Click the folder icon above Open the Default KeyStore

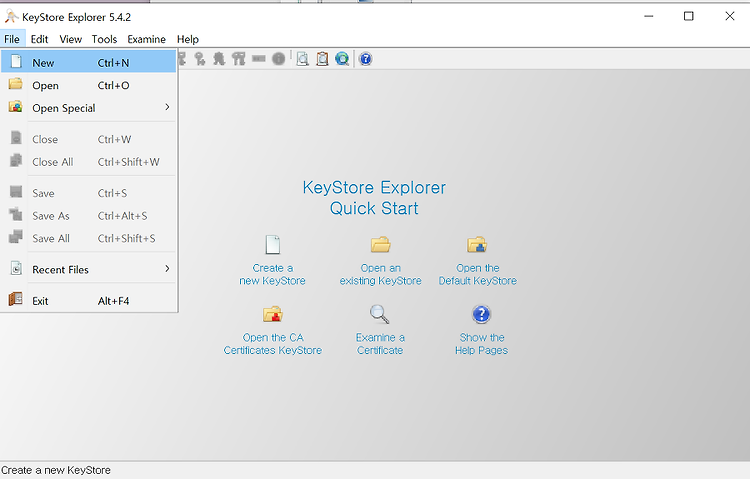click(477, 245)
